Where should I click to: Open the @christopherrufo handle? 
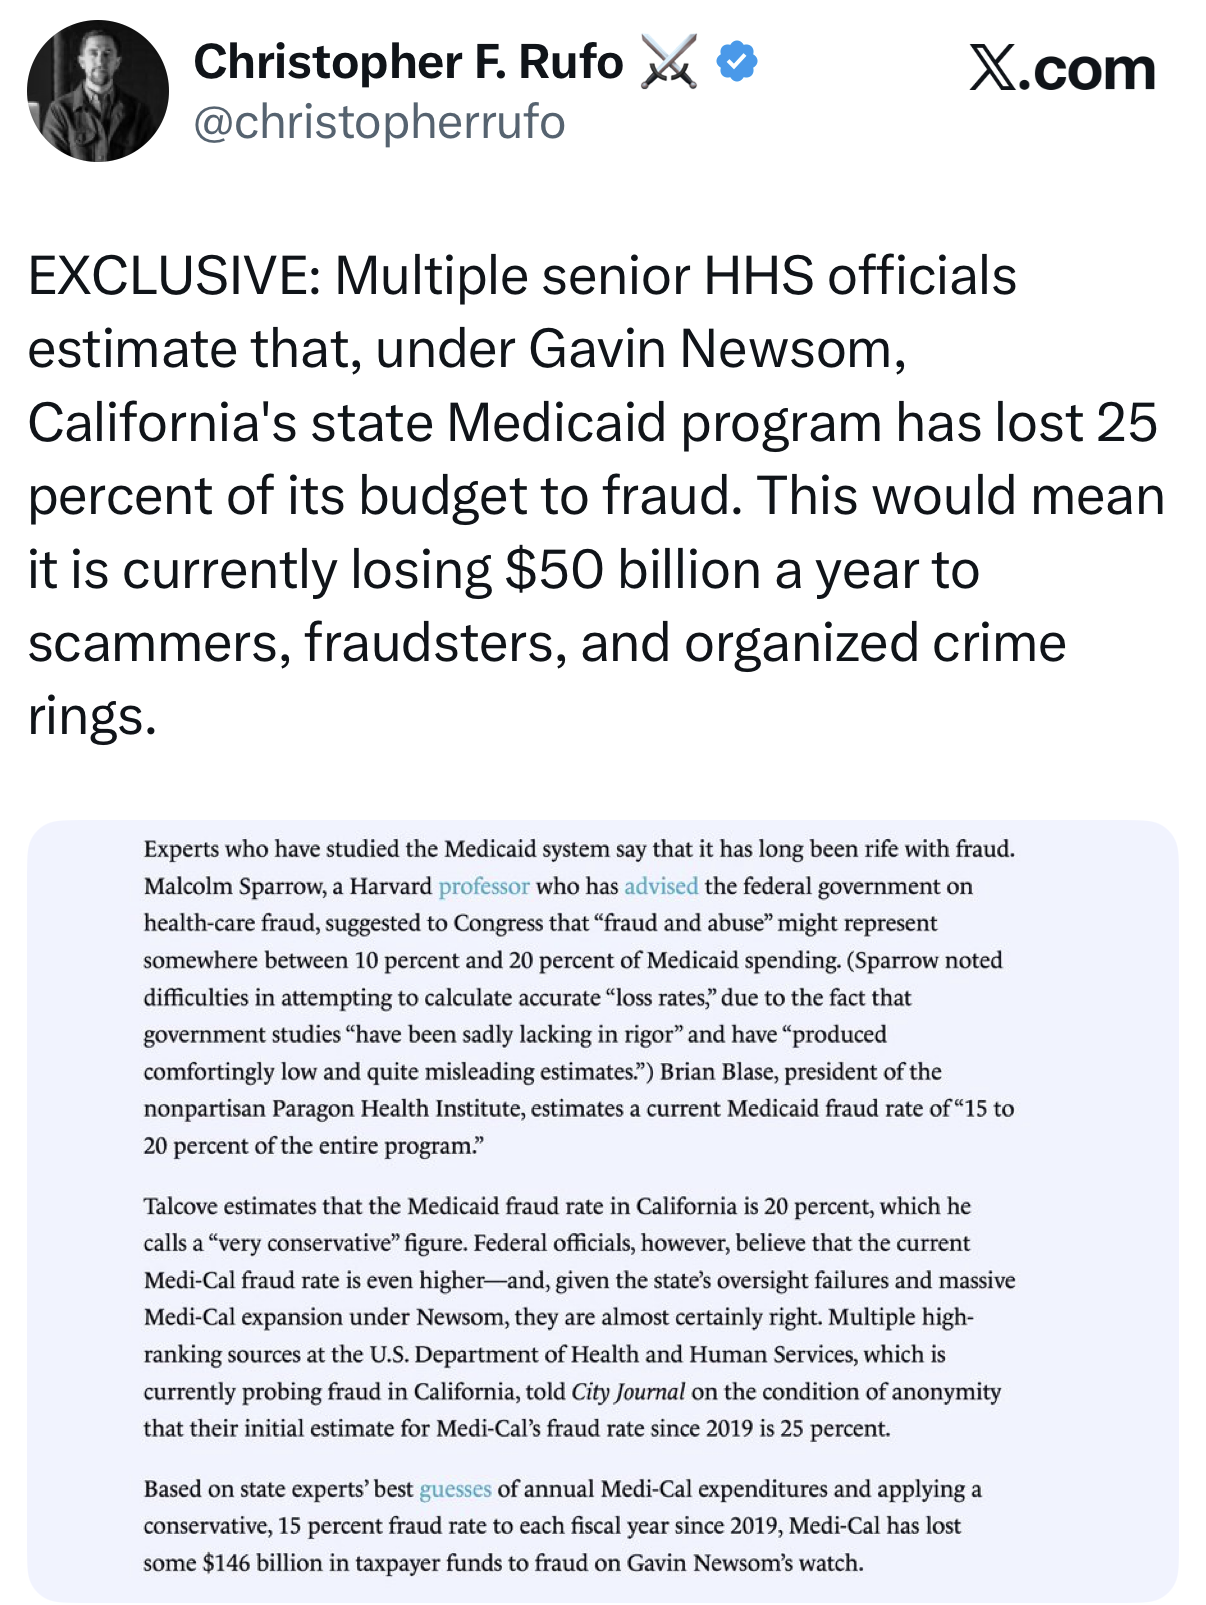coord(379,122)
